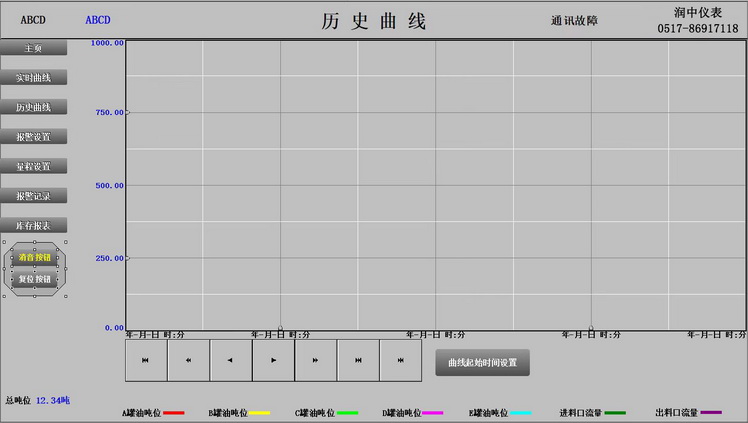Go to 主页 home page
This screenshot has height=423, width=748.
33,48
